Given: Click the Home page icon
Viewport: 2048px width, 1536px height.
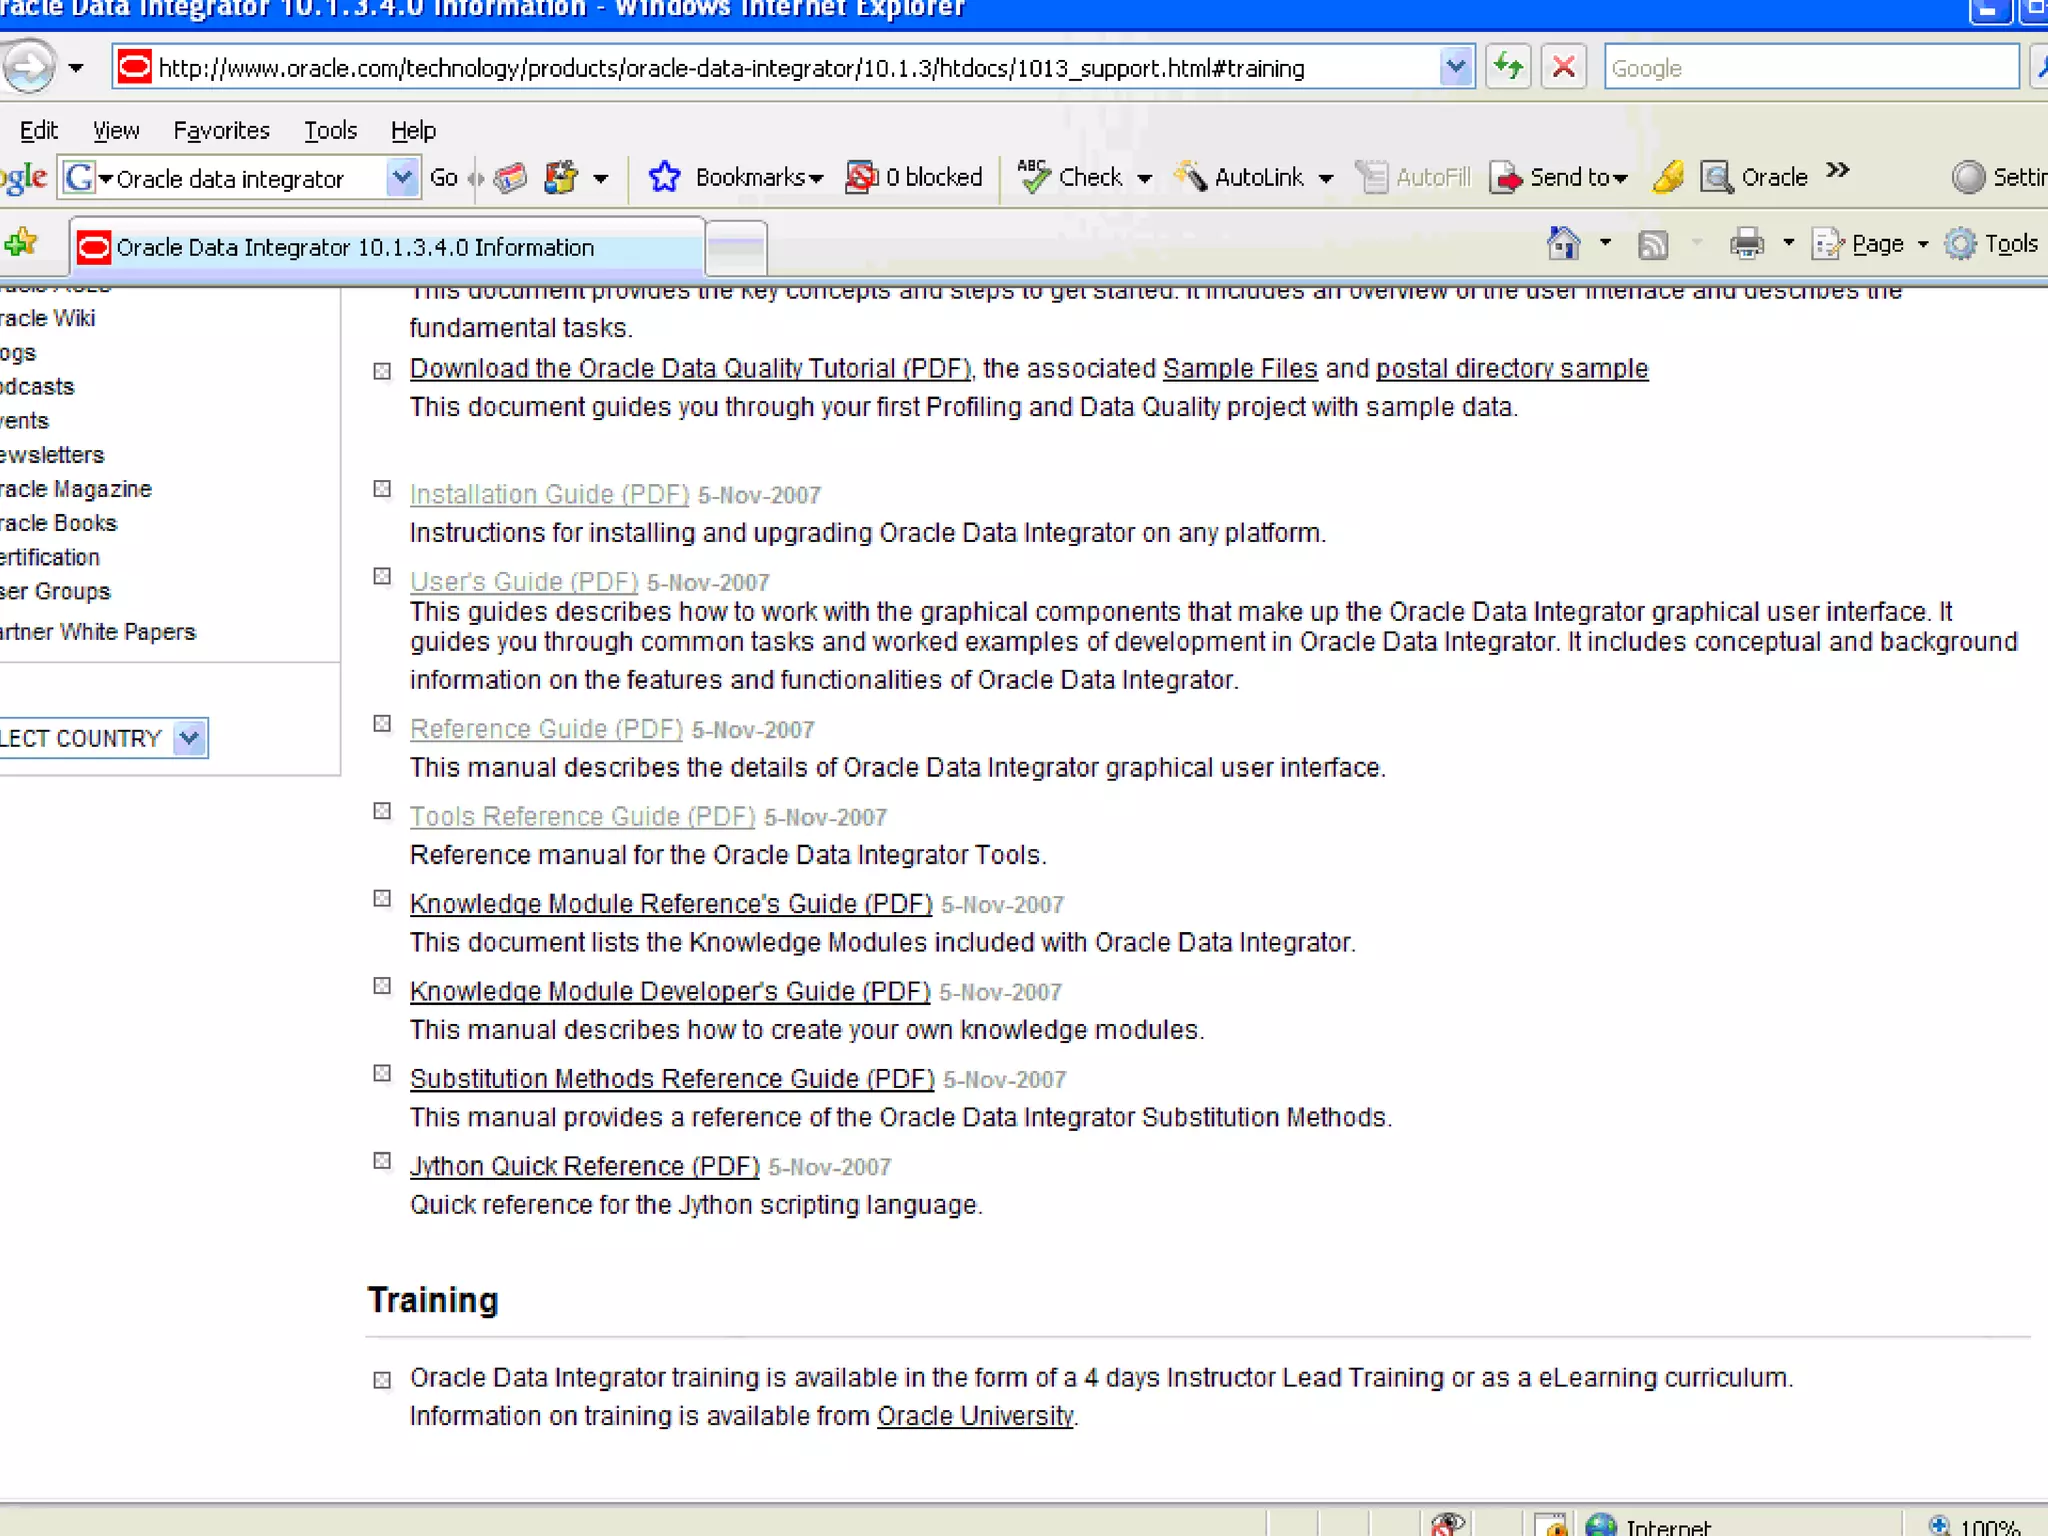Looking at the screenshot, I should [x=1563, y=243].
